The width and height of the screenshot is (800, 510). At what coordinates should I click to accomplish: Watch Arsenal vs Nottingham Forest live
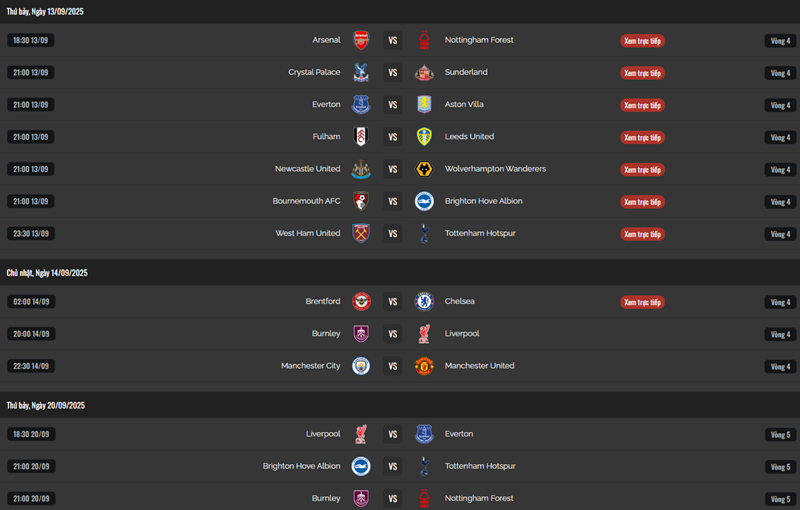click(x=642, y=41)
